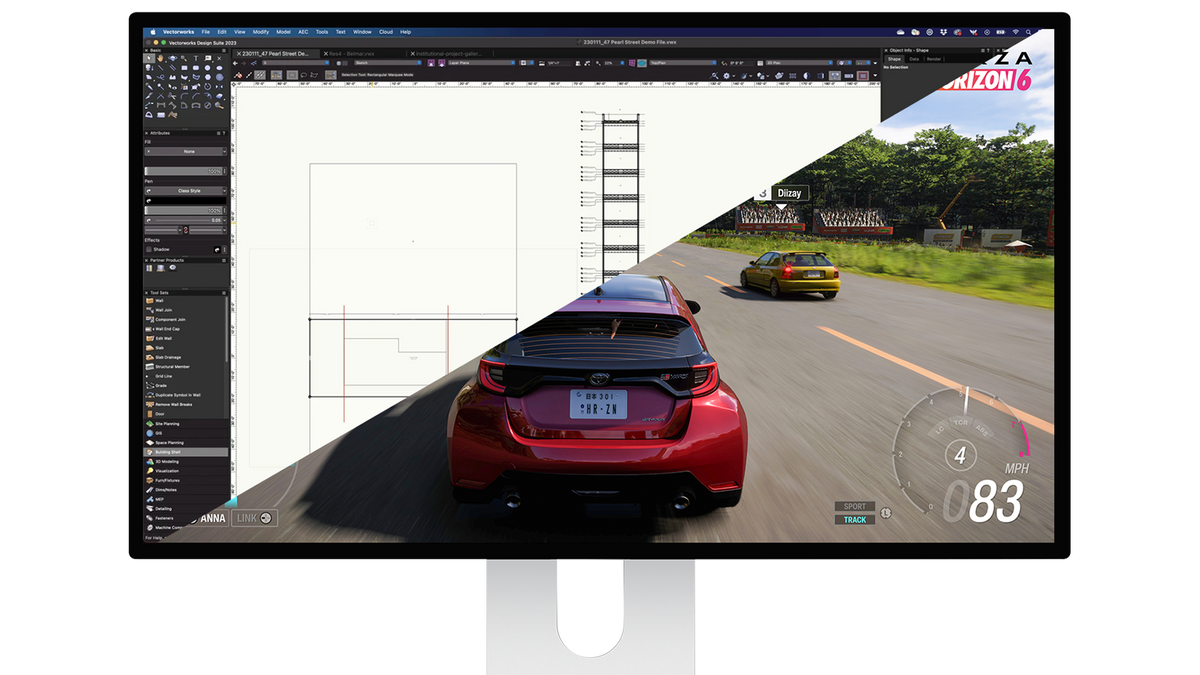Choose the Grade tool
1200x675 pixels.
[x=184, y=385]
